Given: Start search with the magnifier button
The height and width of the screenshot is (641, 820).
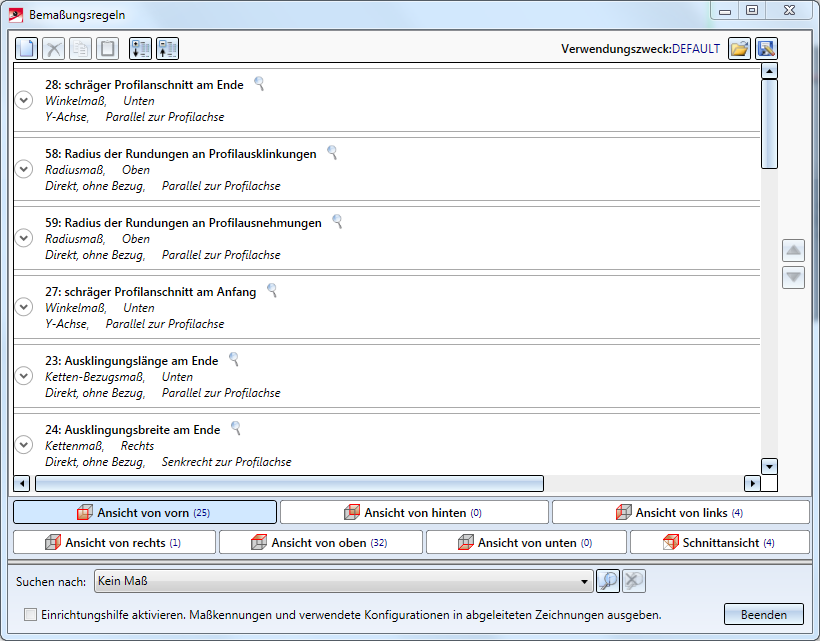Looking at the screenshot, I should point(608,581).
